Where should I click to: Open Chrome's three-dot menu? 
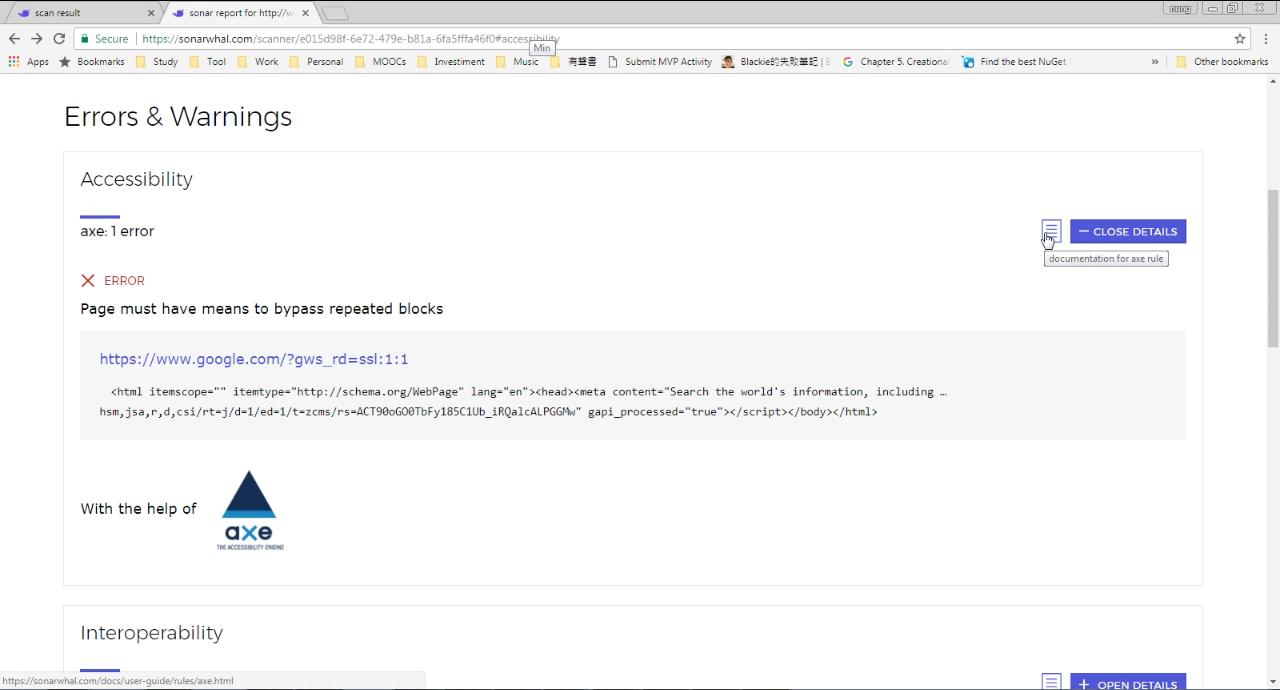(x=1266, y=39)
